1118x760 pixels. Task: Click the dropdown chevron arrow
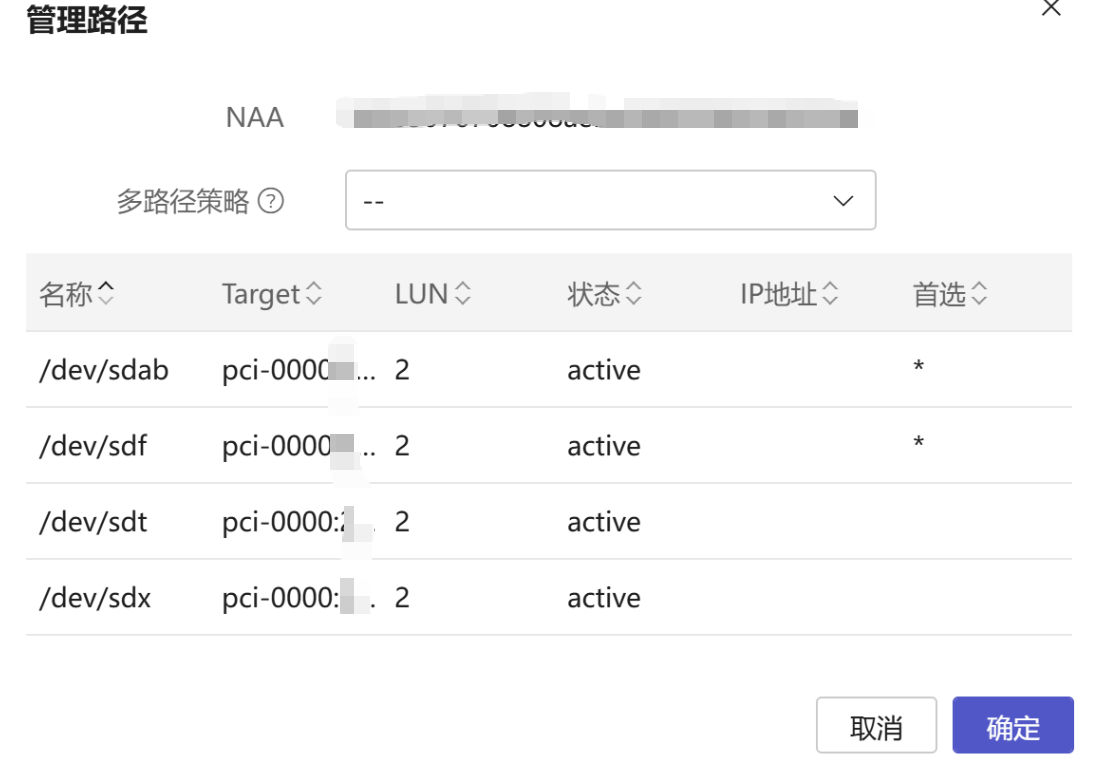843,201
